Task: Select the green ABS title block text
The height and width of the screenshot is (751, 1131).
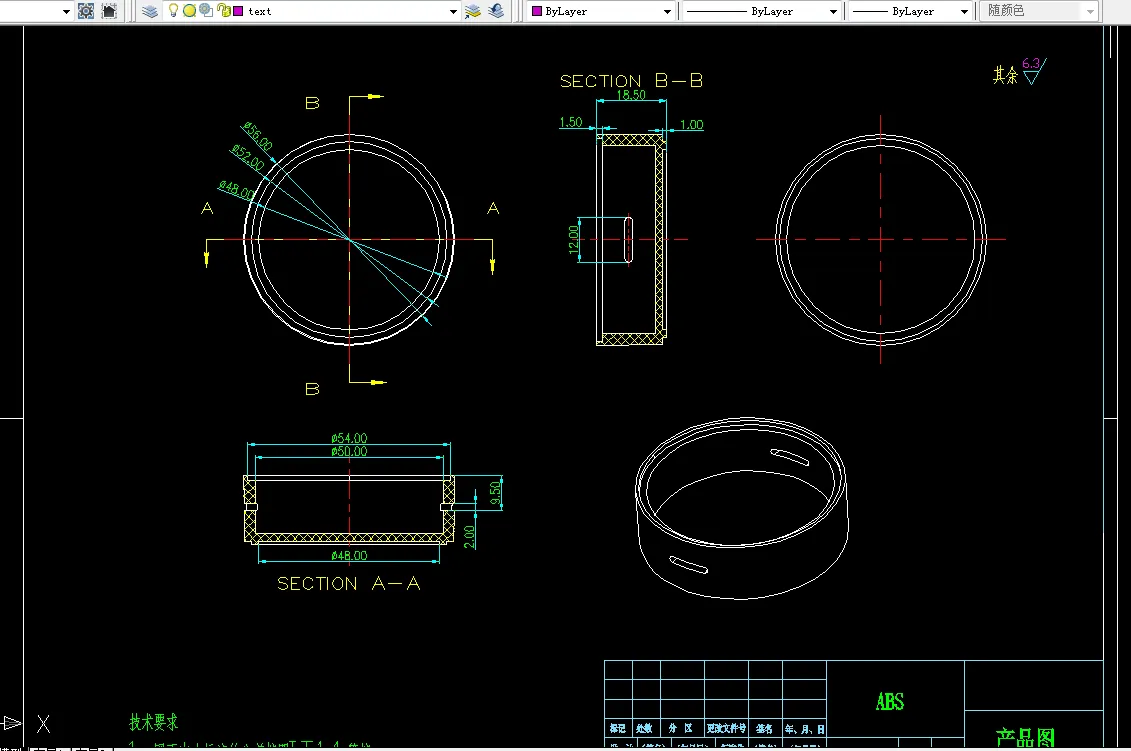Action: point(889,701)
